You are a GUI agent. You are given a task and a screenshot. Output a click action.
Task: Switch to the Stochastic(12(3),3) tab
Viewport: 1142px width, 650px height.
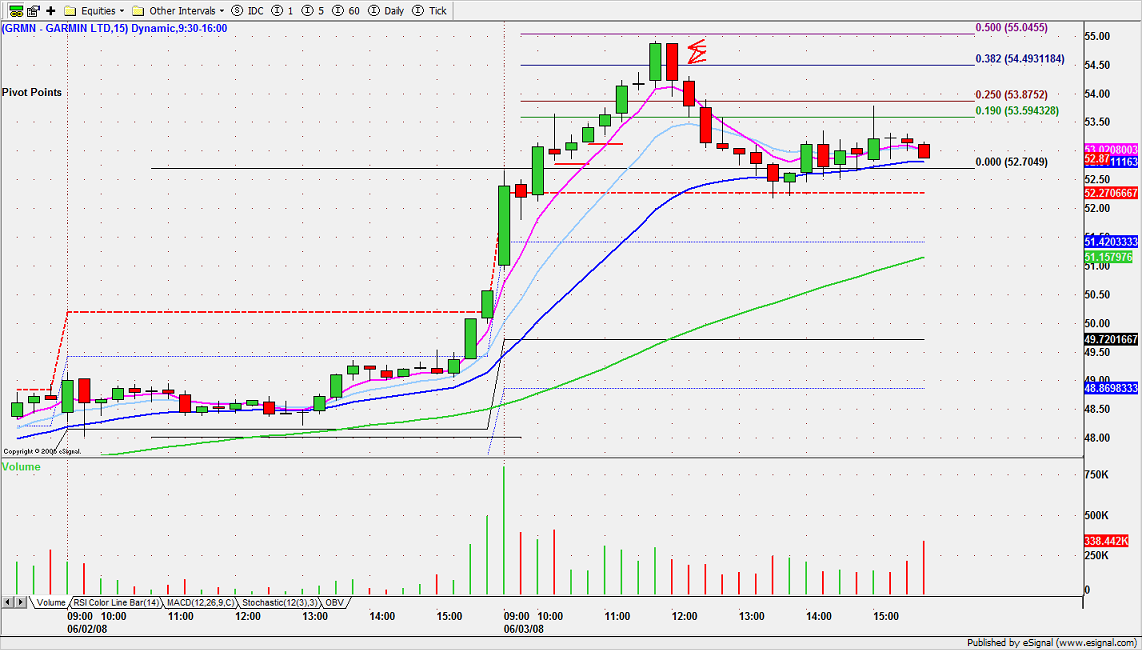click(280, 603)
